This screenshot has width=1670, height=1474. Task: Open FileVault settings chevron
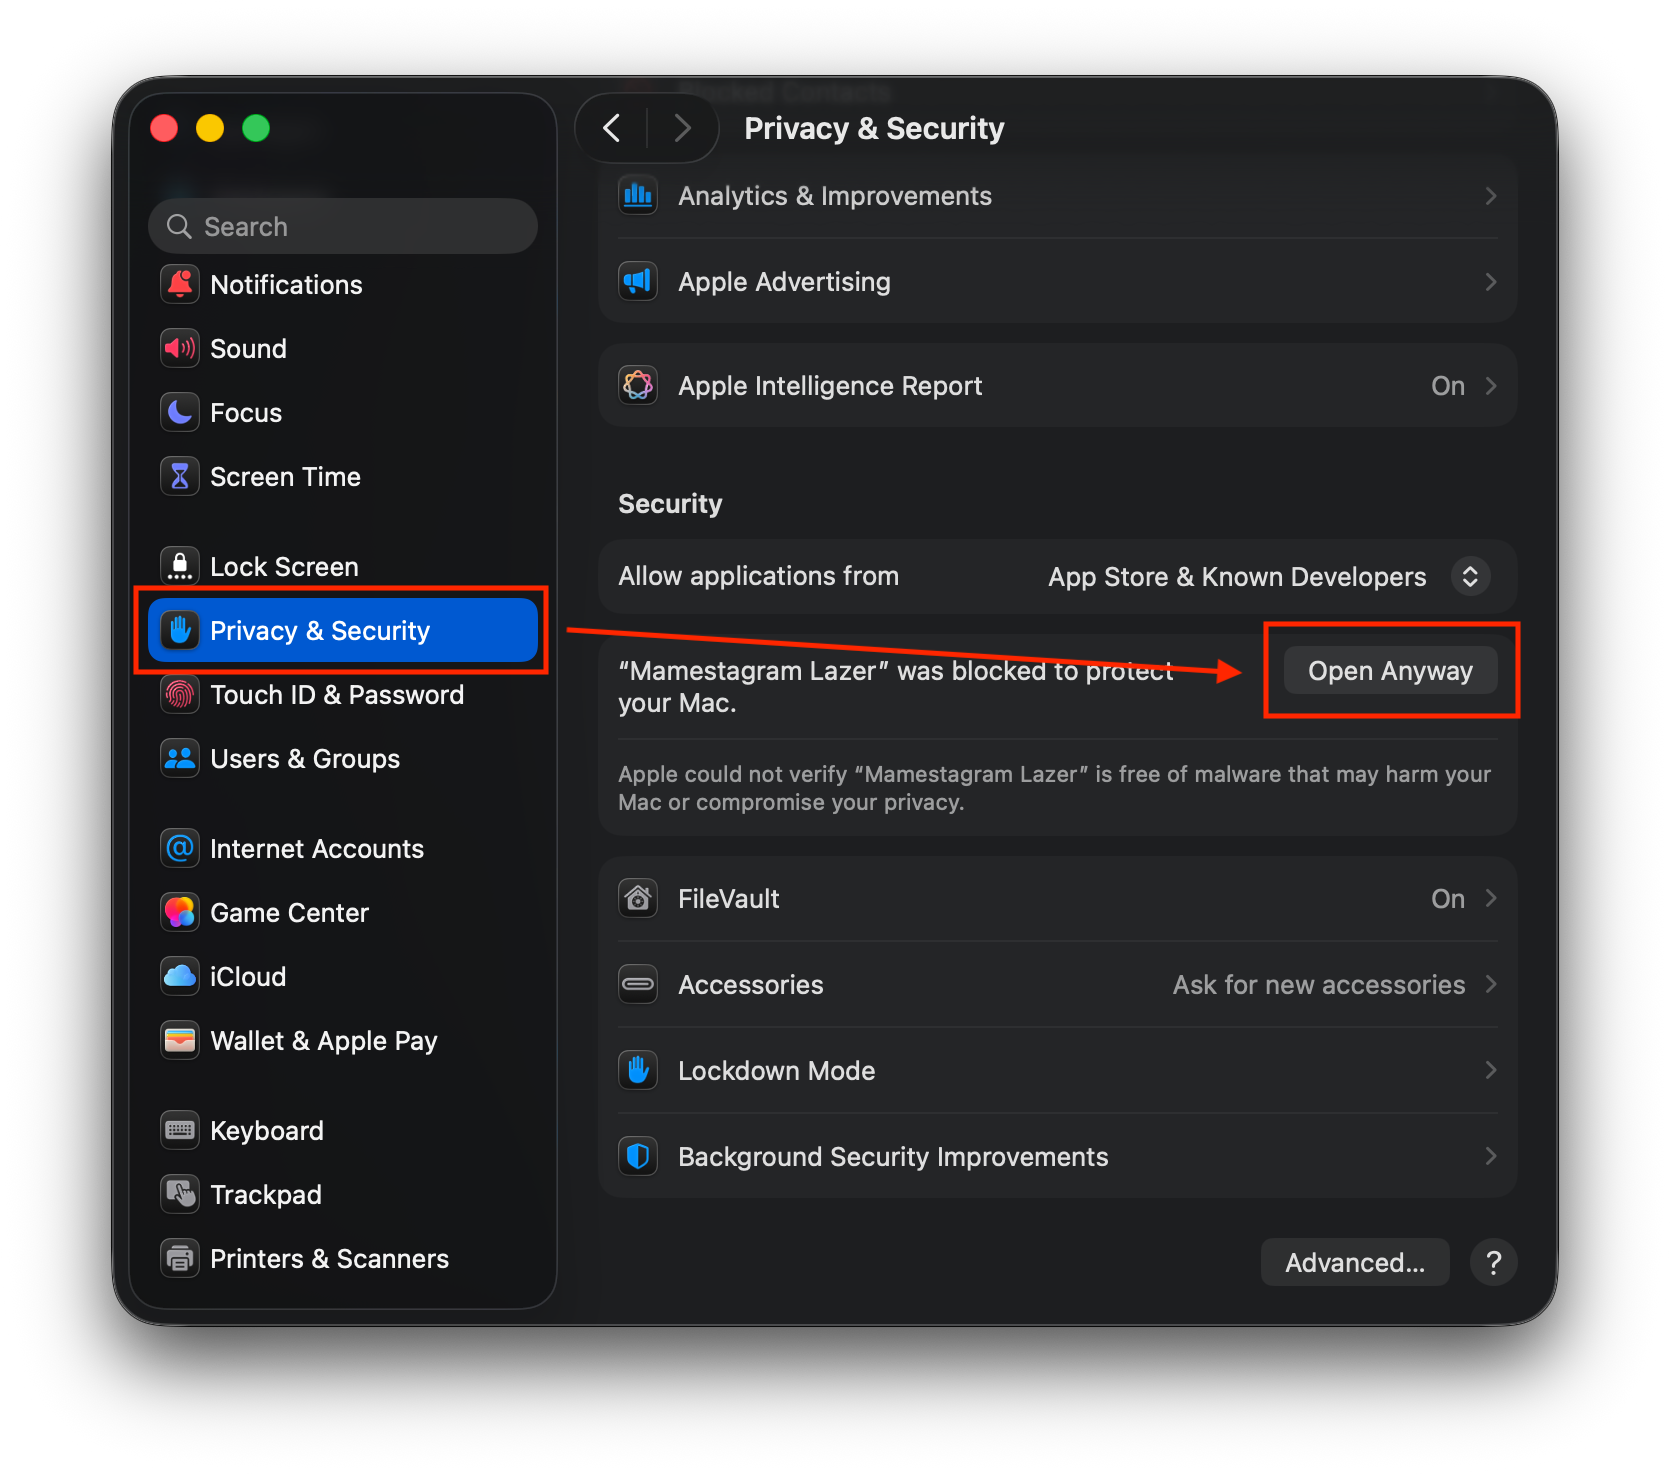[1491, 899]
